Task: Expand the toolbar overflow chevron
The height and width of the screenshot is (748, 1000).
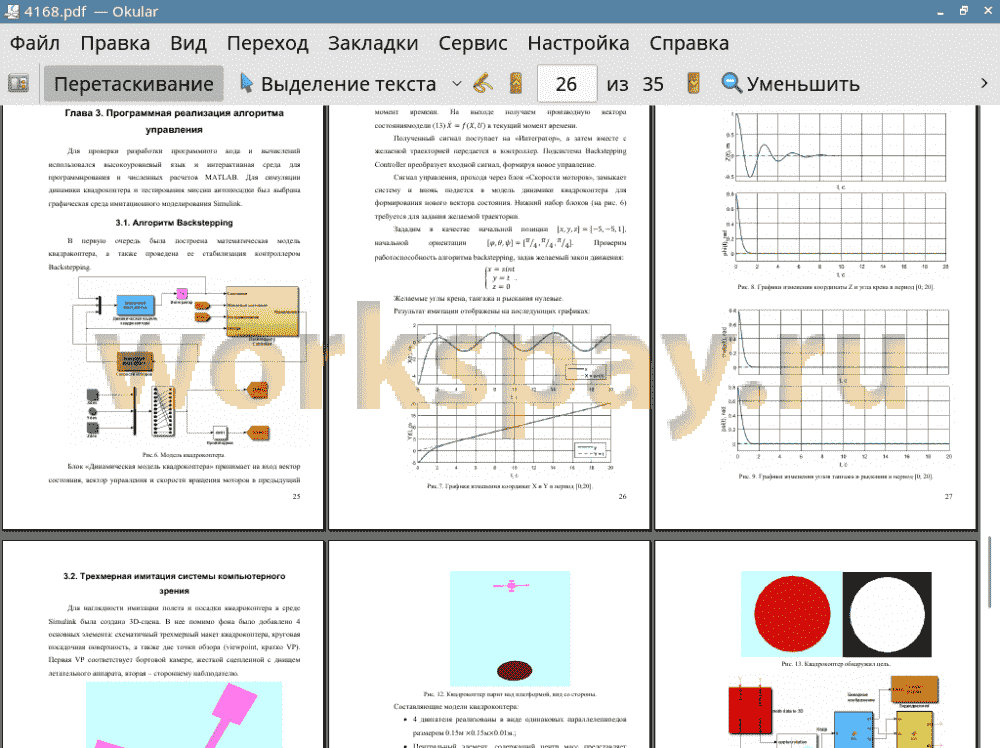Action: pos(983,84)
